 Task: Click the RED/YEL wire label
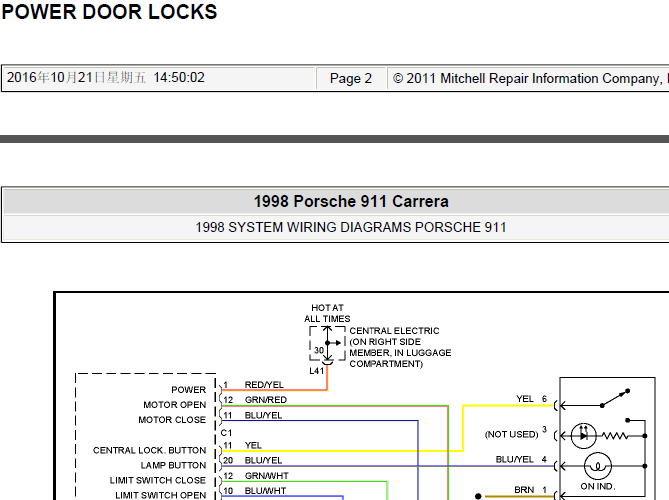[264, 385]
